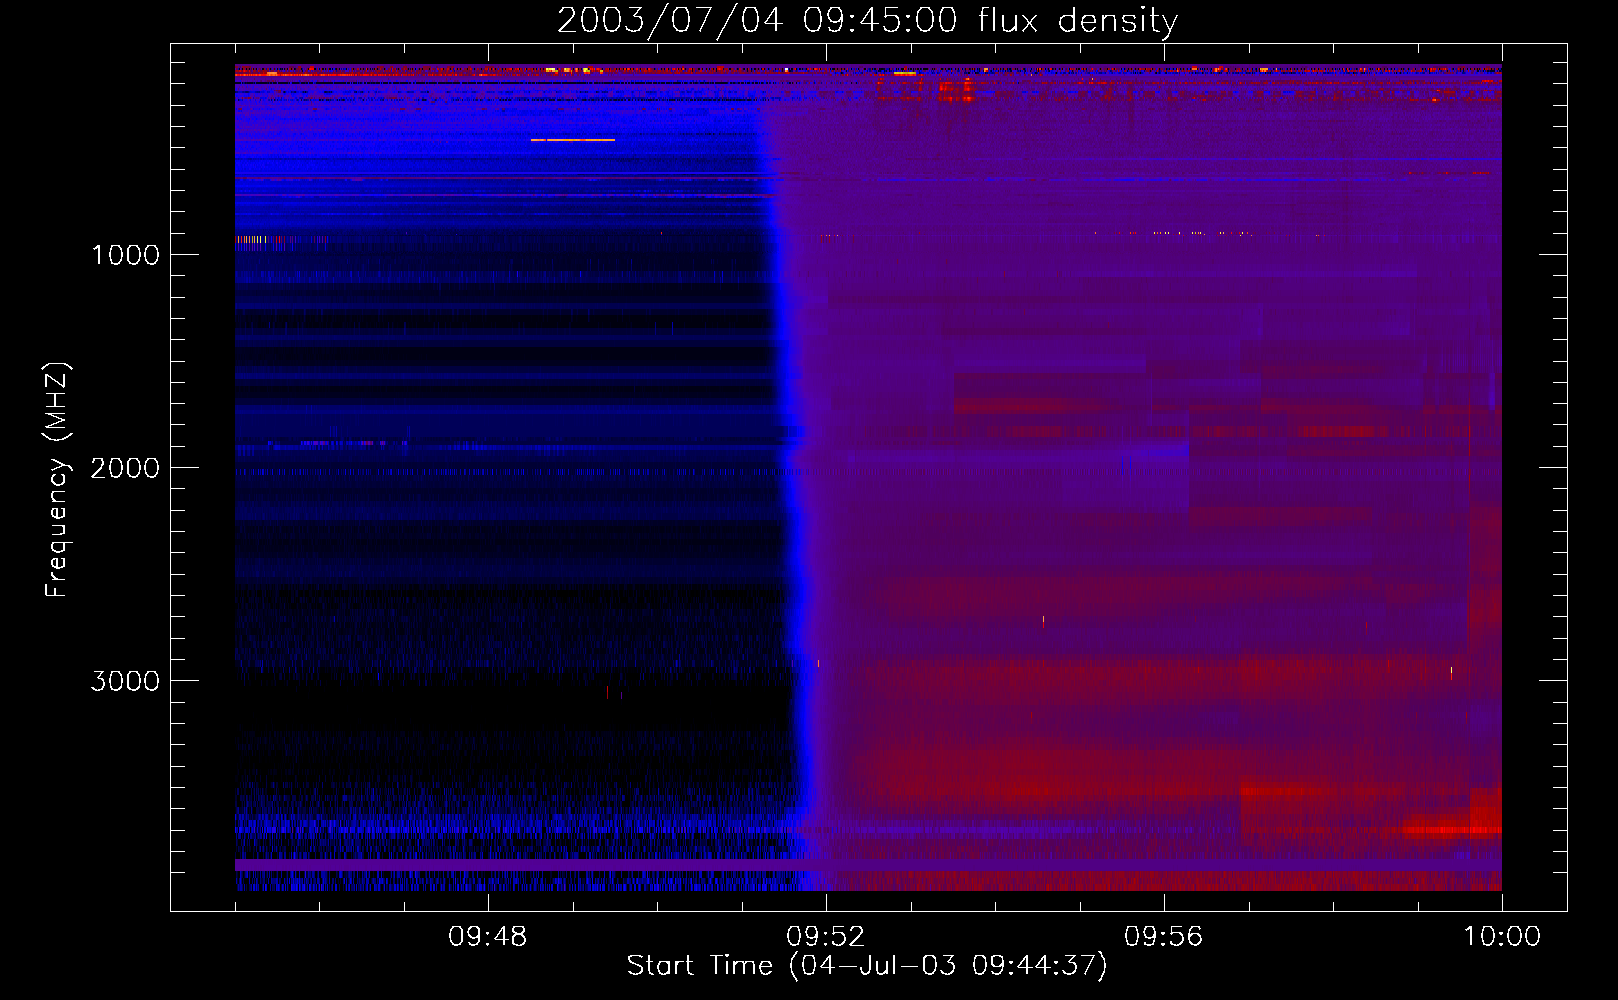Click the 09:48 time tick label

point(488,937)
